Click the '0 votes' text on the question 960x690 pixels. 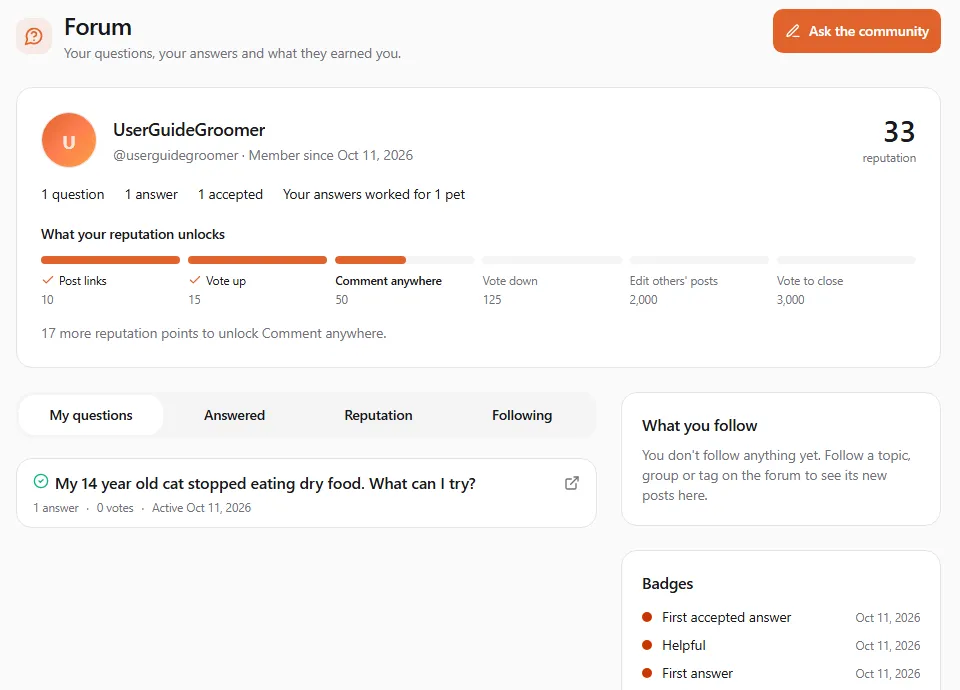coord(115,508)
